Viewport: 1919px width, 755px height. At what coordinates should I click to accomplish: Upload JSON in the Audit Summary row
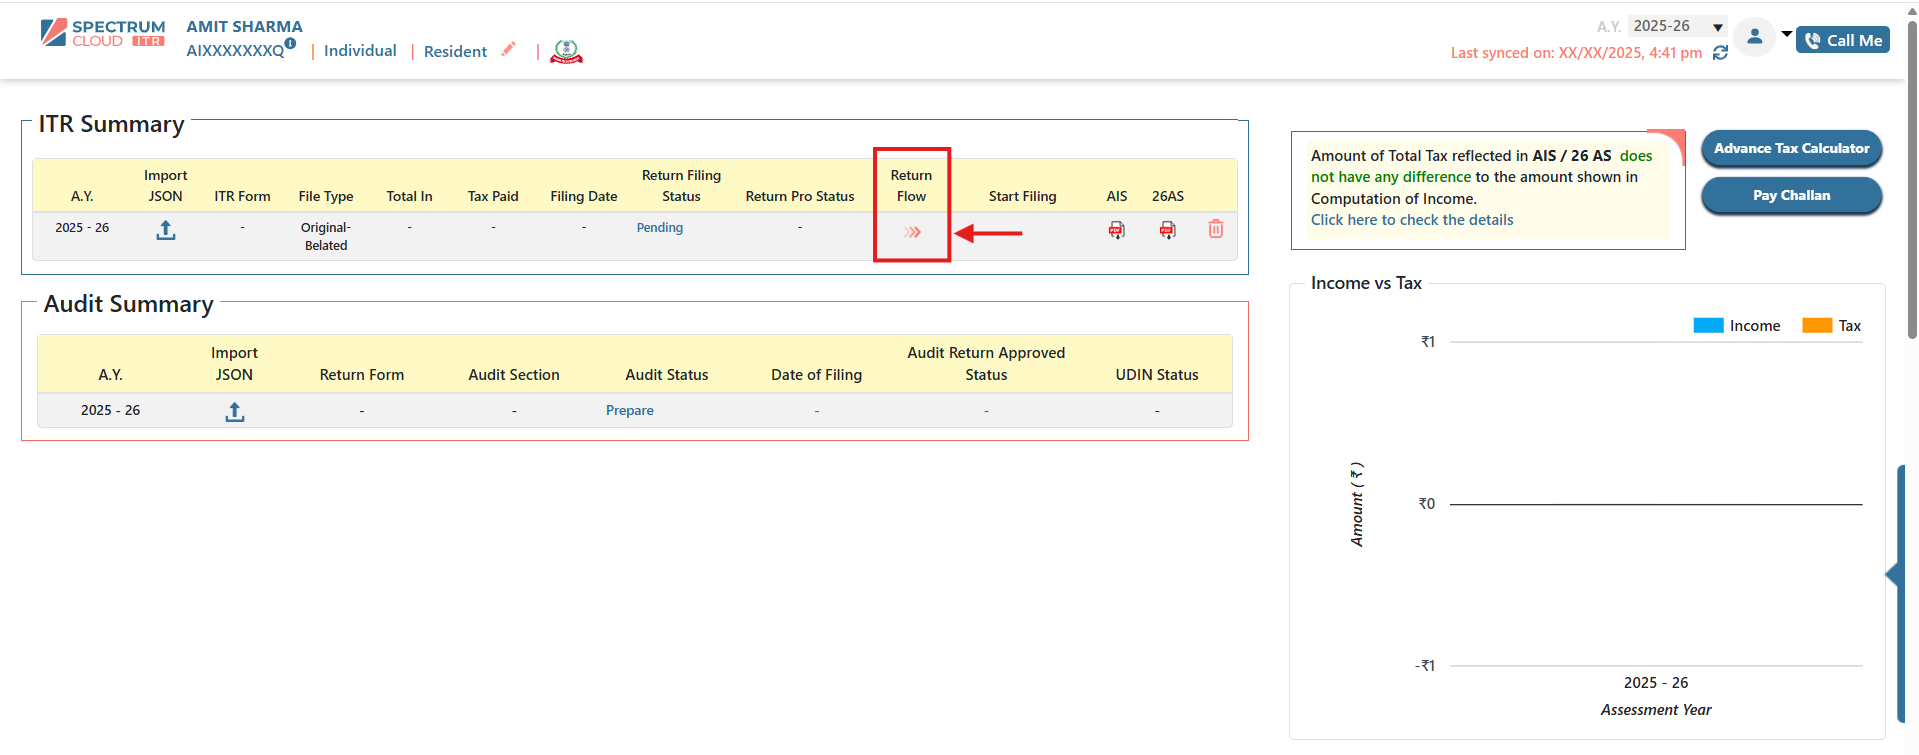[x=234, y=412]
